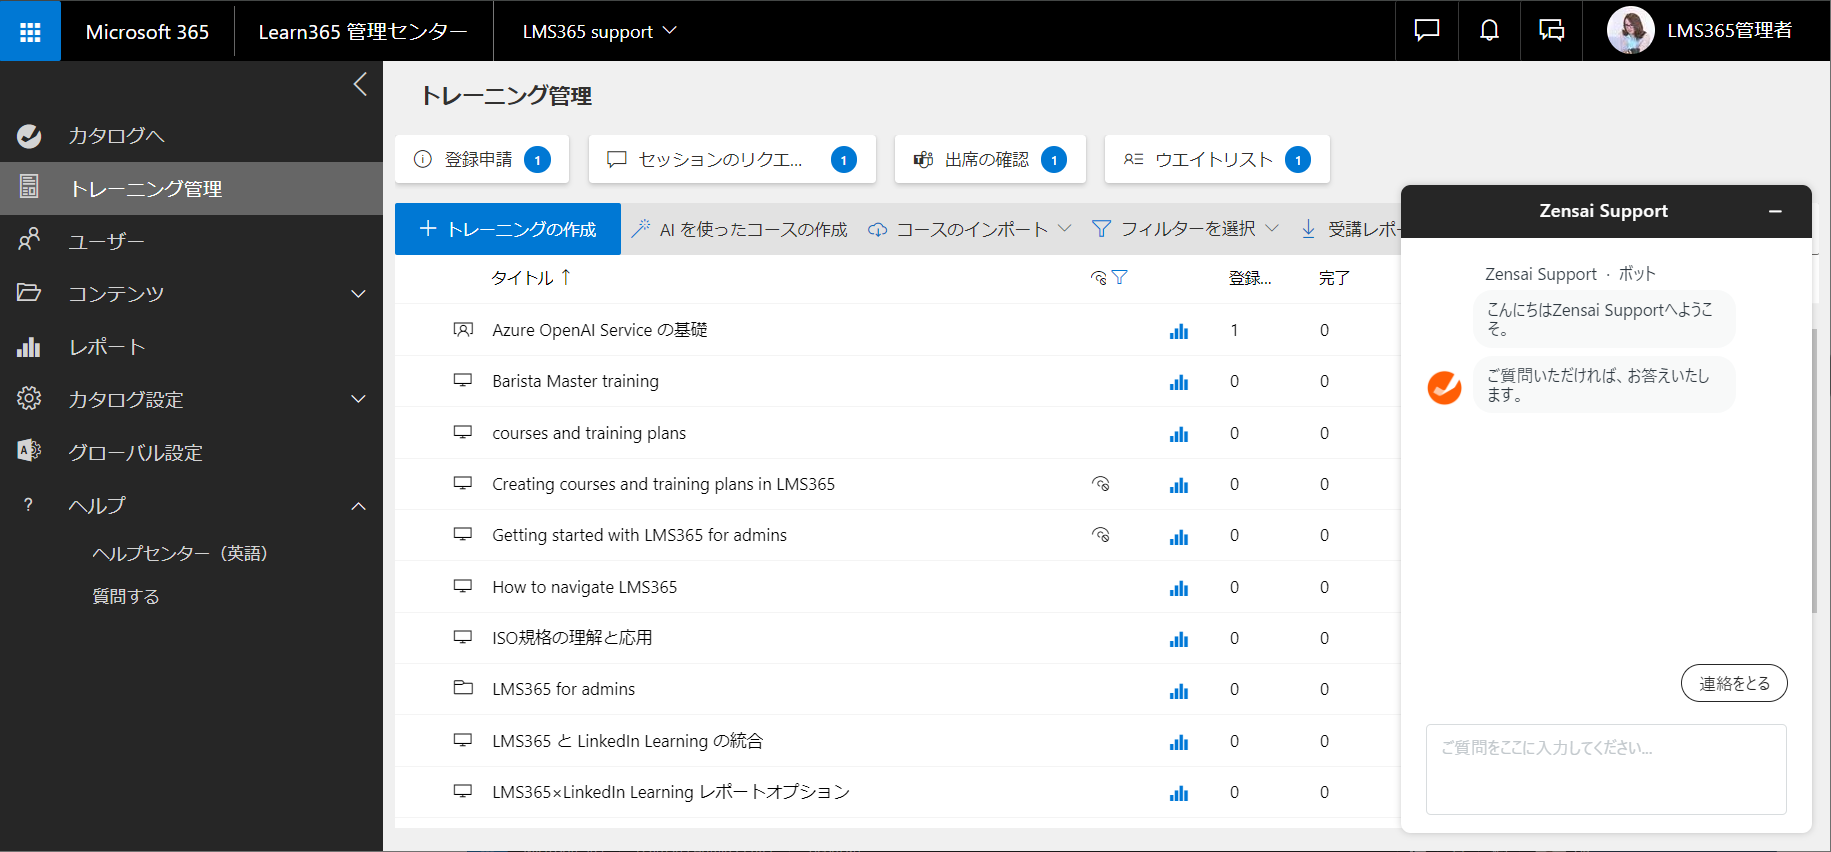Screen dimensions: 1831x852
Task: Click Learn365 管理センター header title
Action: click(363, 32)
